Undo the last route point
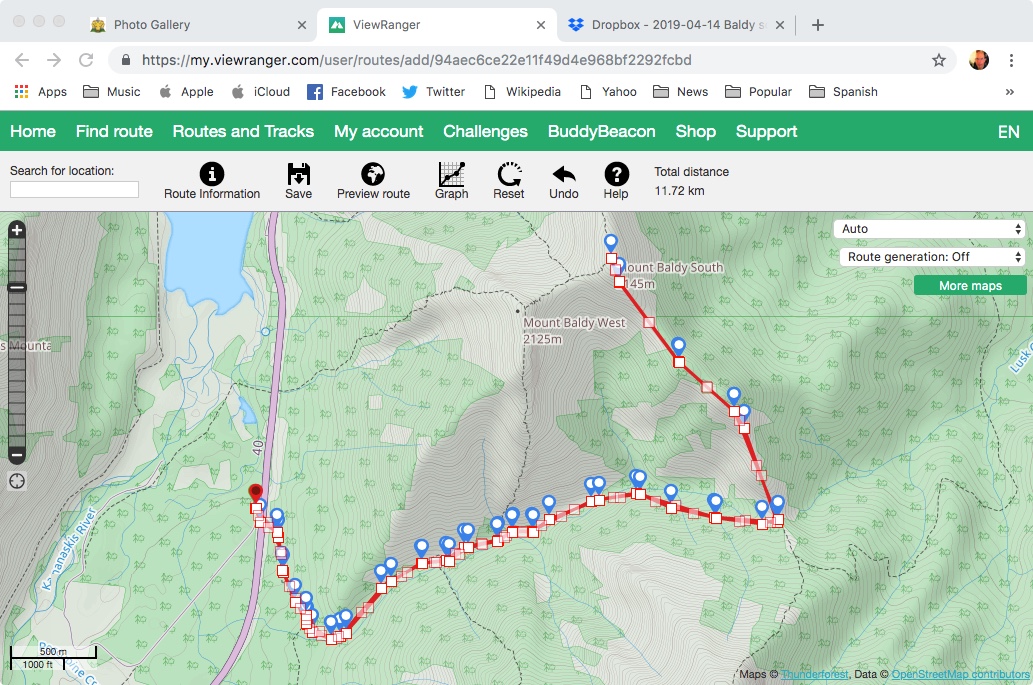Image resolution: width=1033 pixels, height=685 pixels. 564,174
